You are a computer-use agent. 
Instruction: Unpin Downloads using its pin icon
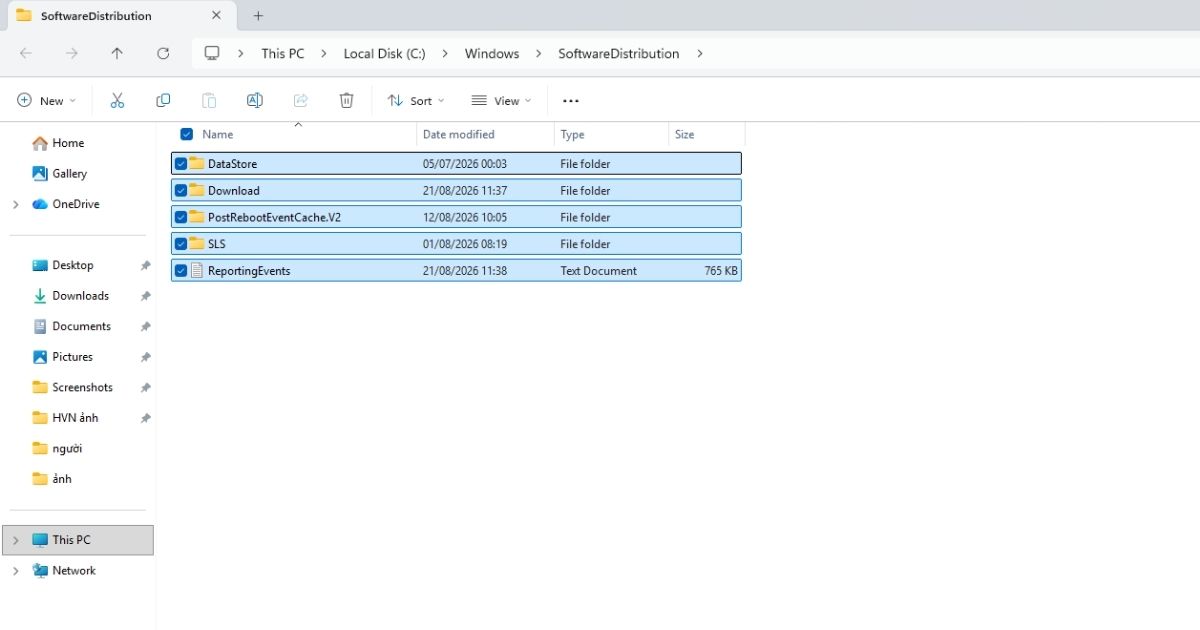tap(145, 296)
